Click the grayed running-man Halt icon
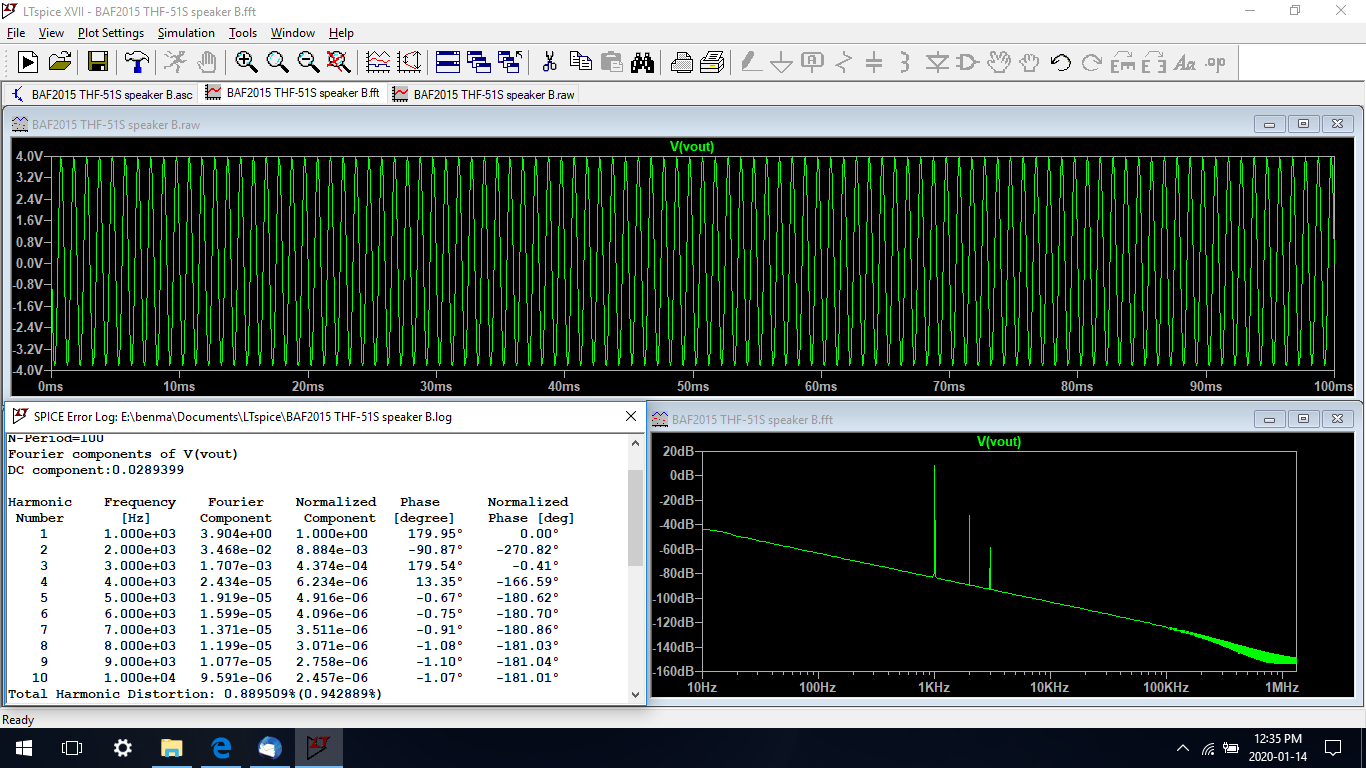Screen dimensions: 1366x768 tap(174, 62)
